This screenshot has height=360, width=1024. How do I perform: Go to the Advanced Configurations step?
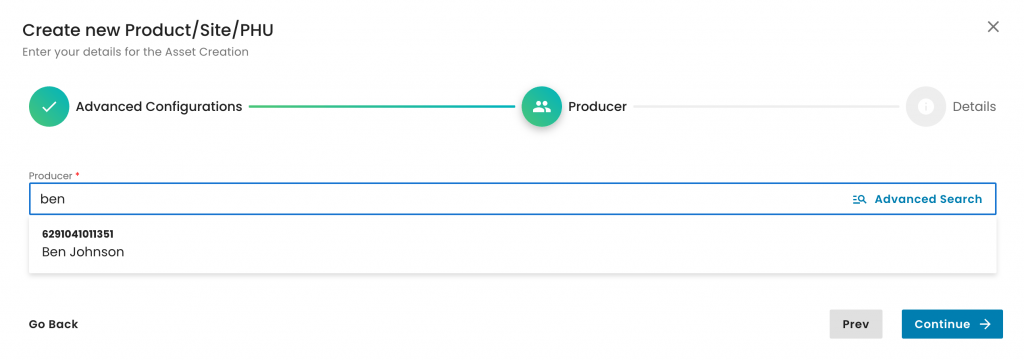[x=159, y=106]
